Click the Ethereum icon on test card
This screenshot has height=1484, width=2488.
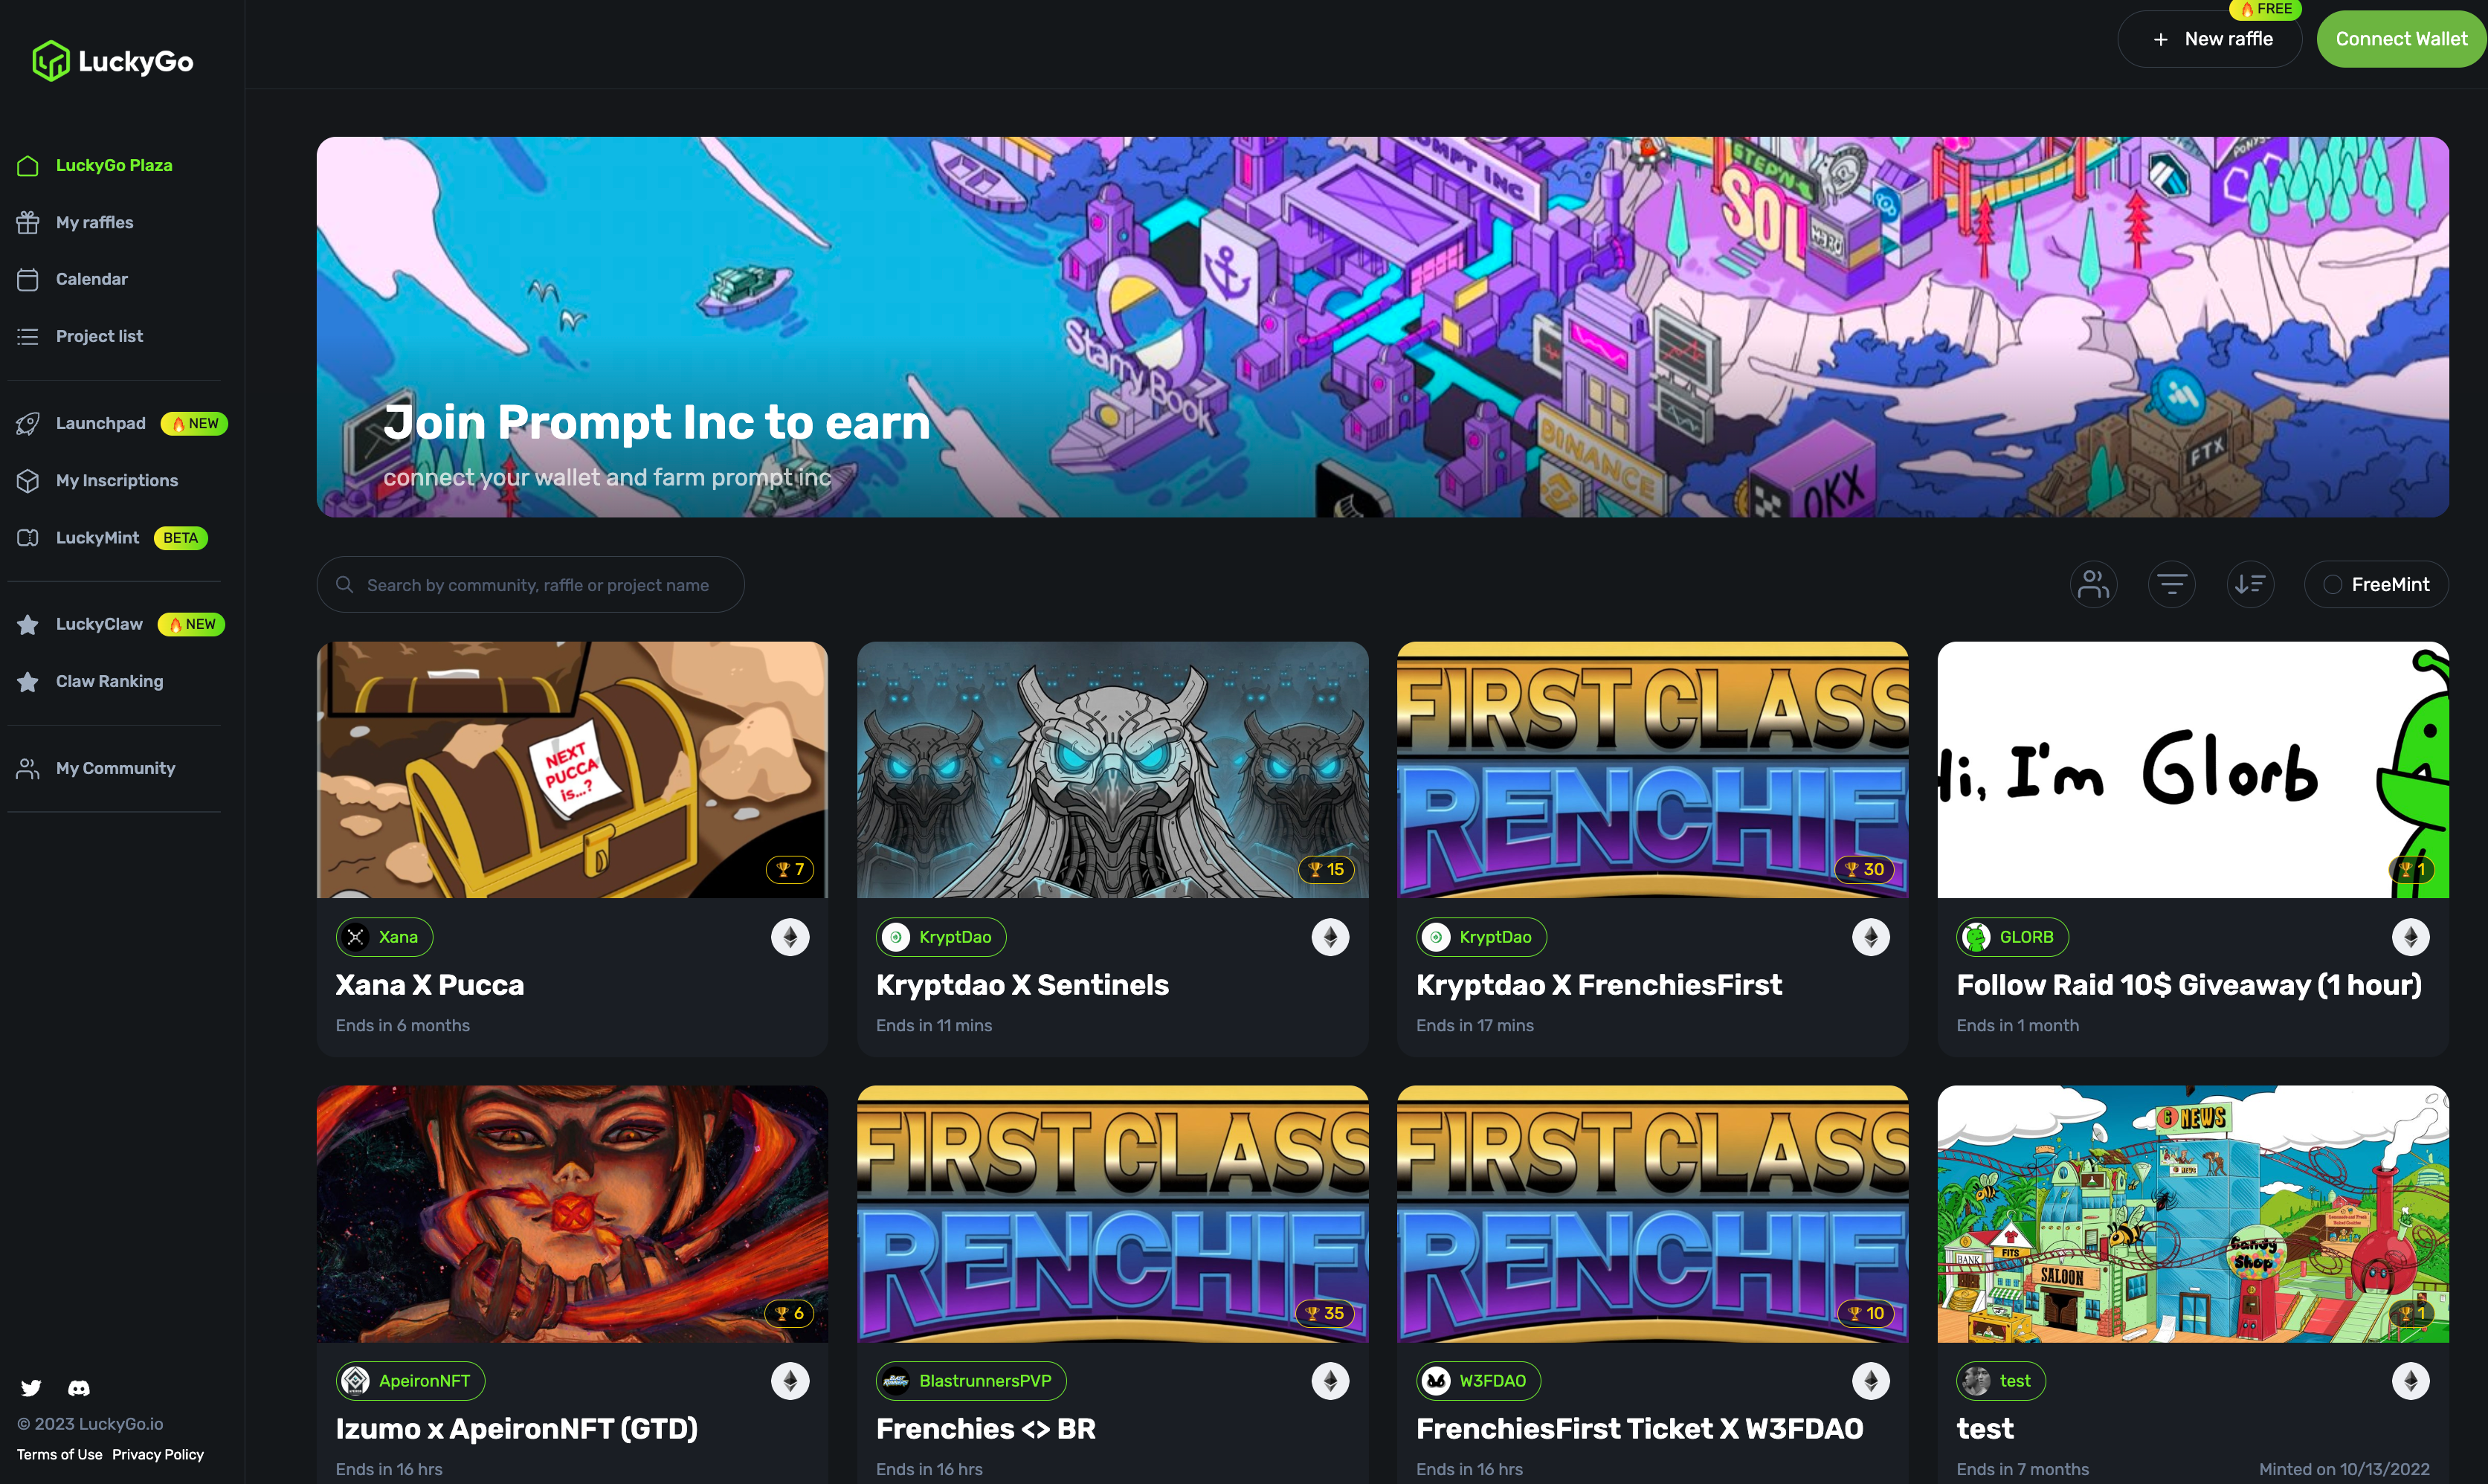2410,1381
